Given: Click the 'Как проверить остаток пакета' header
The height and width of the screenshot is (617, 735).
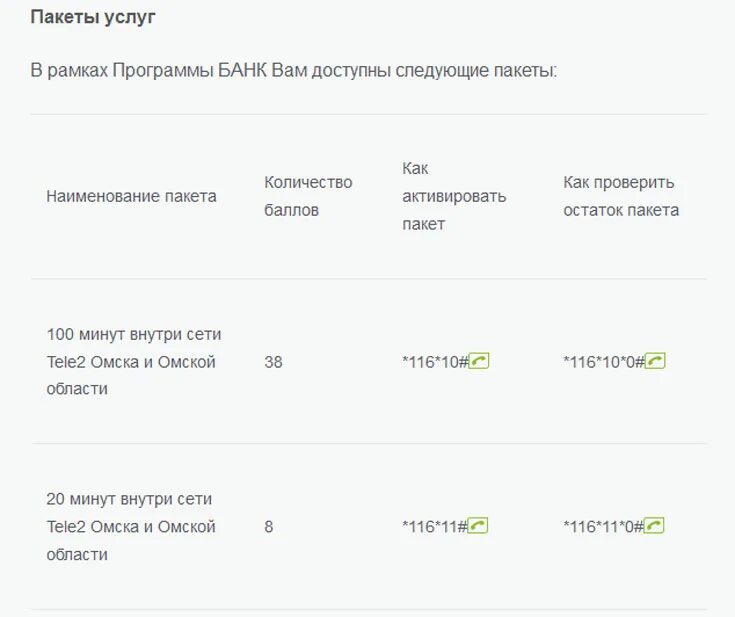Looking at the screenshot, I should 621,196.
